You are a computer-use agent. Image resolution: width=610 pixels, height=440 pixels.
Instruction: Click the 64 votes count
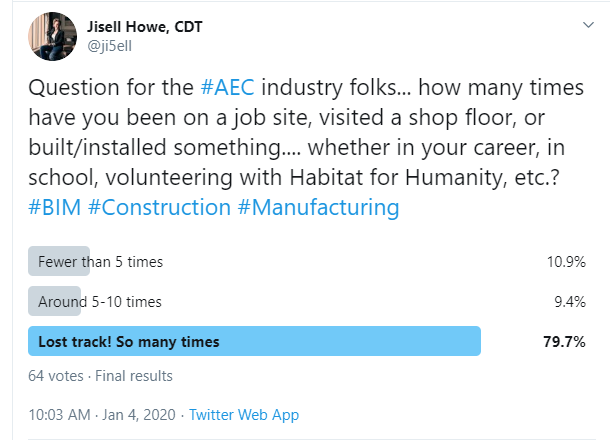point(56,376)
